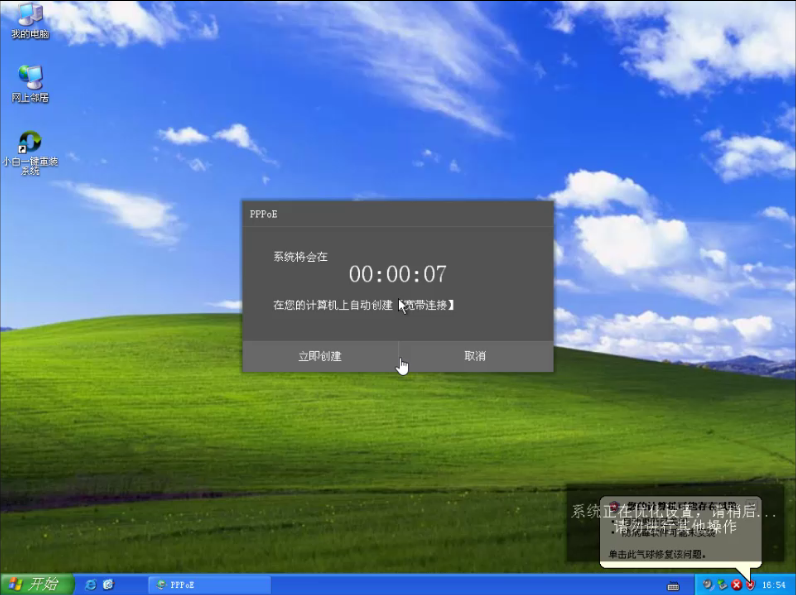Click the keyboard language bar icon on the taskbar
796x595 pixels.
pos(673,584)
